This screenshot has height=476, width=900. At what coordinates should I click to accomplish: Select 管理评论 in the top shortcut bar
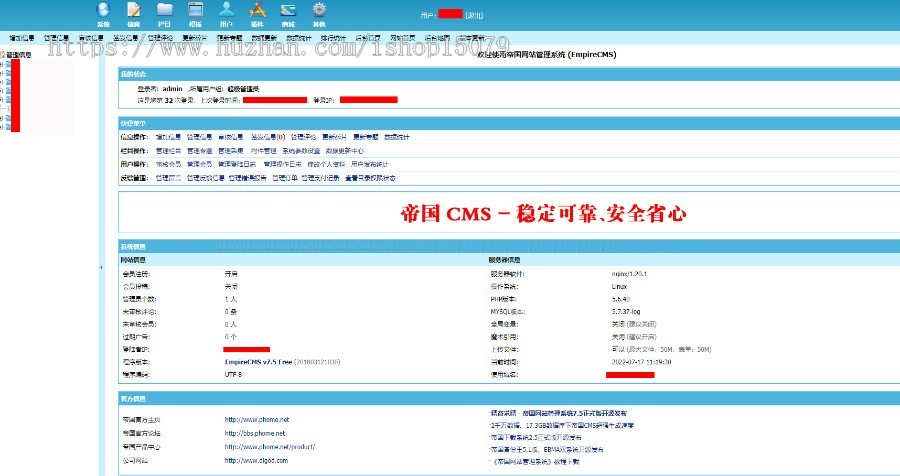[160, 38]
